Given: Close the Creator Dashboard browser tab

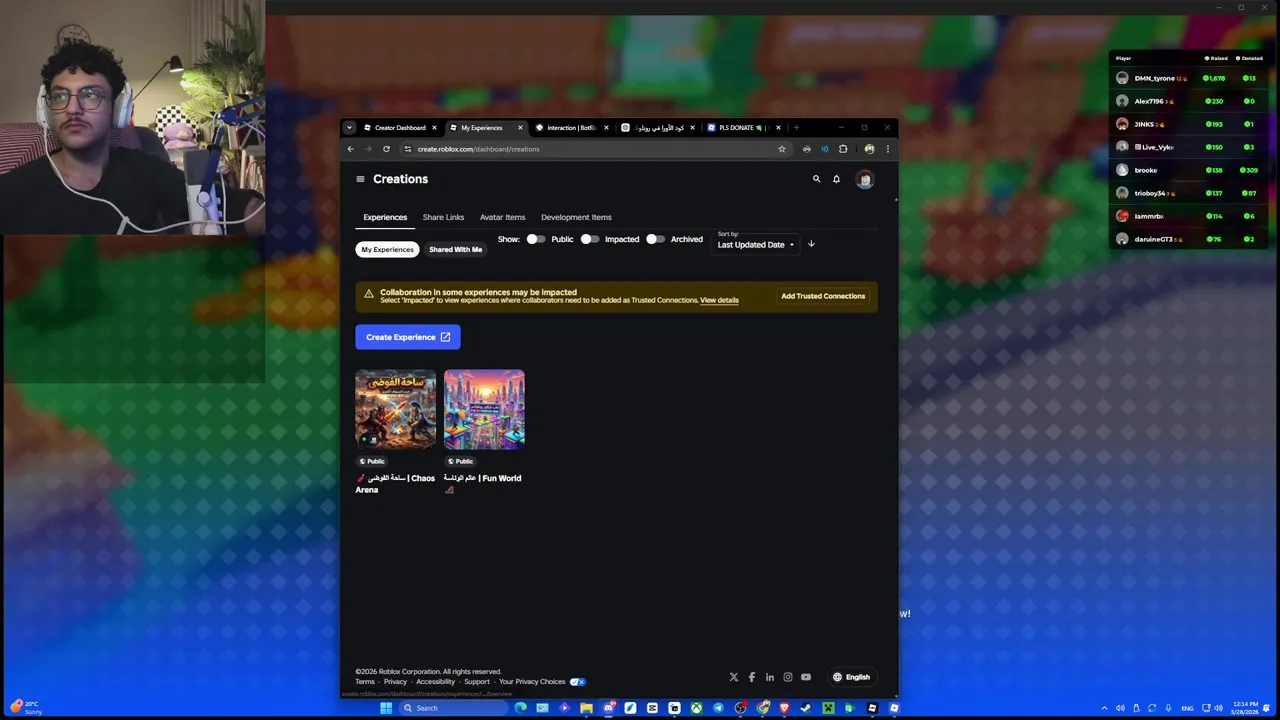Looking at the screenshot, I should click(x=434, y=128).
